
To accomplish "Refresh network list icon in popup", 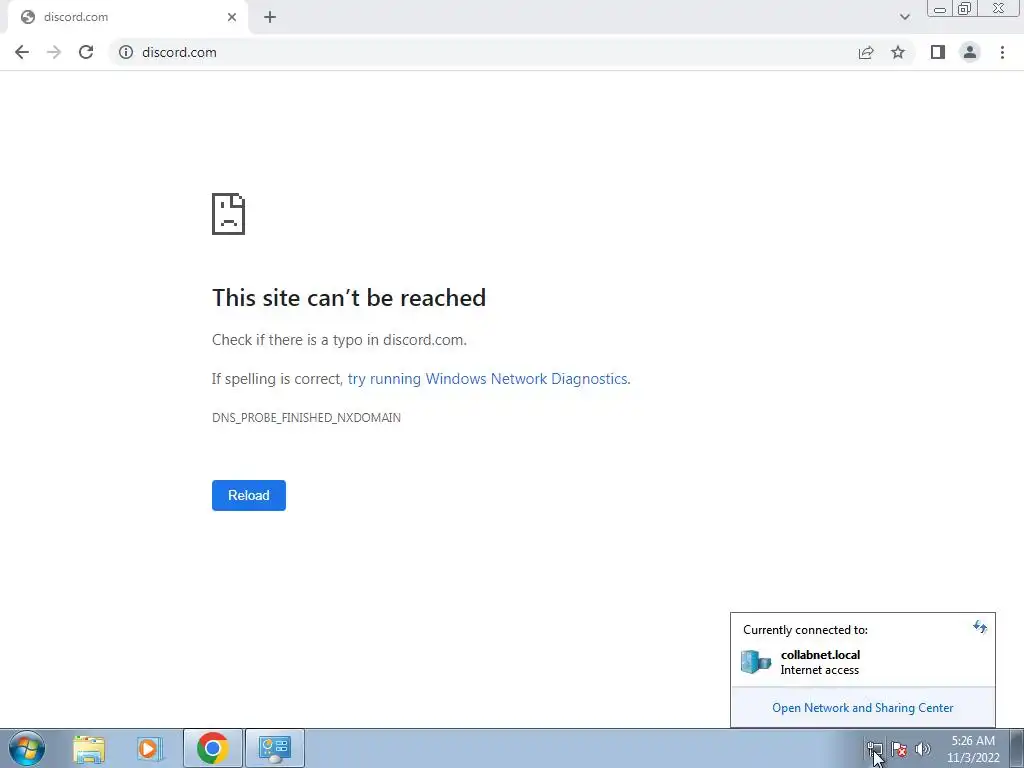I will [x=980, y=627].
